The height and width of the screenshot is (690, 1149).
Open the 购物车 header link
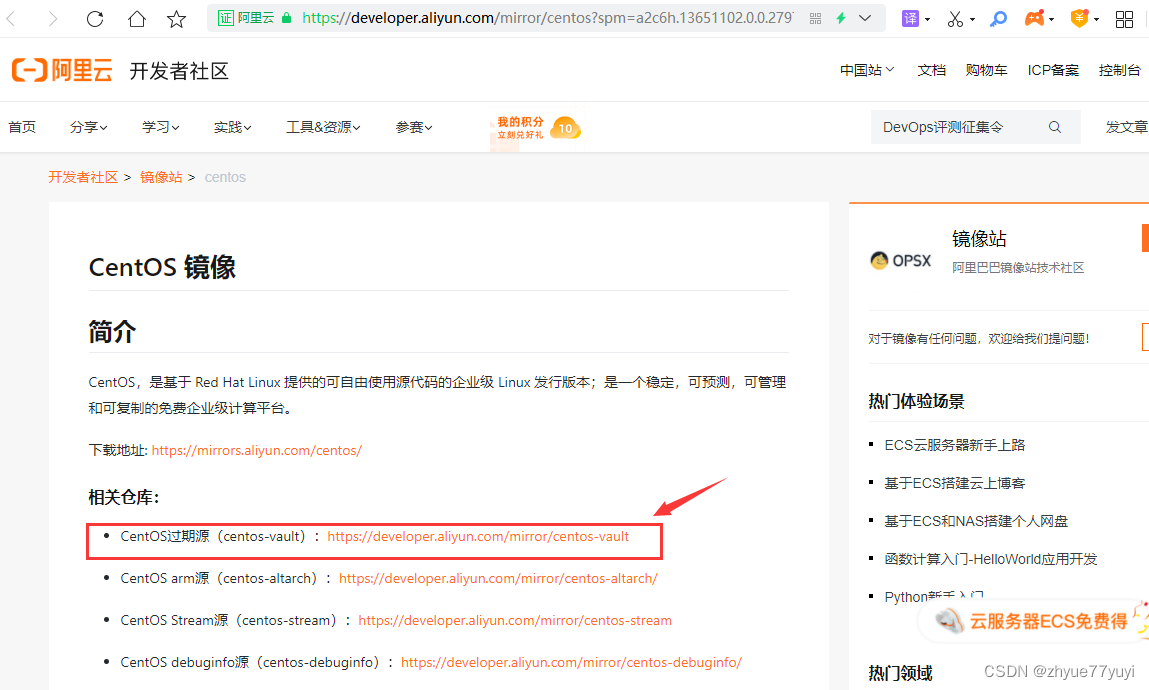point(986,70)
